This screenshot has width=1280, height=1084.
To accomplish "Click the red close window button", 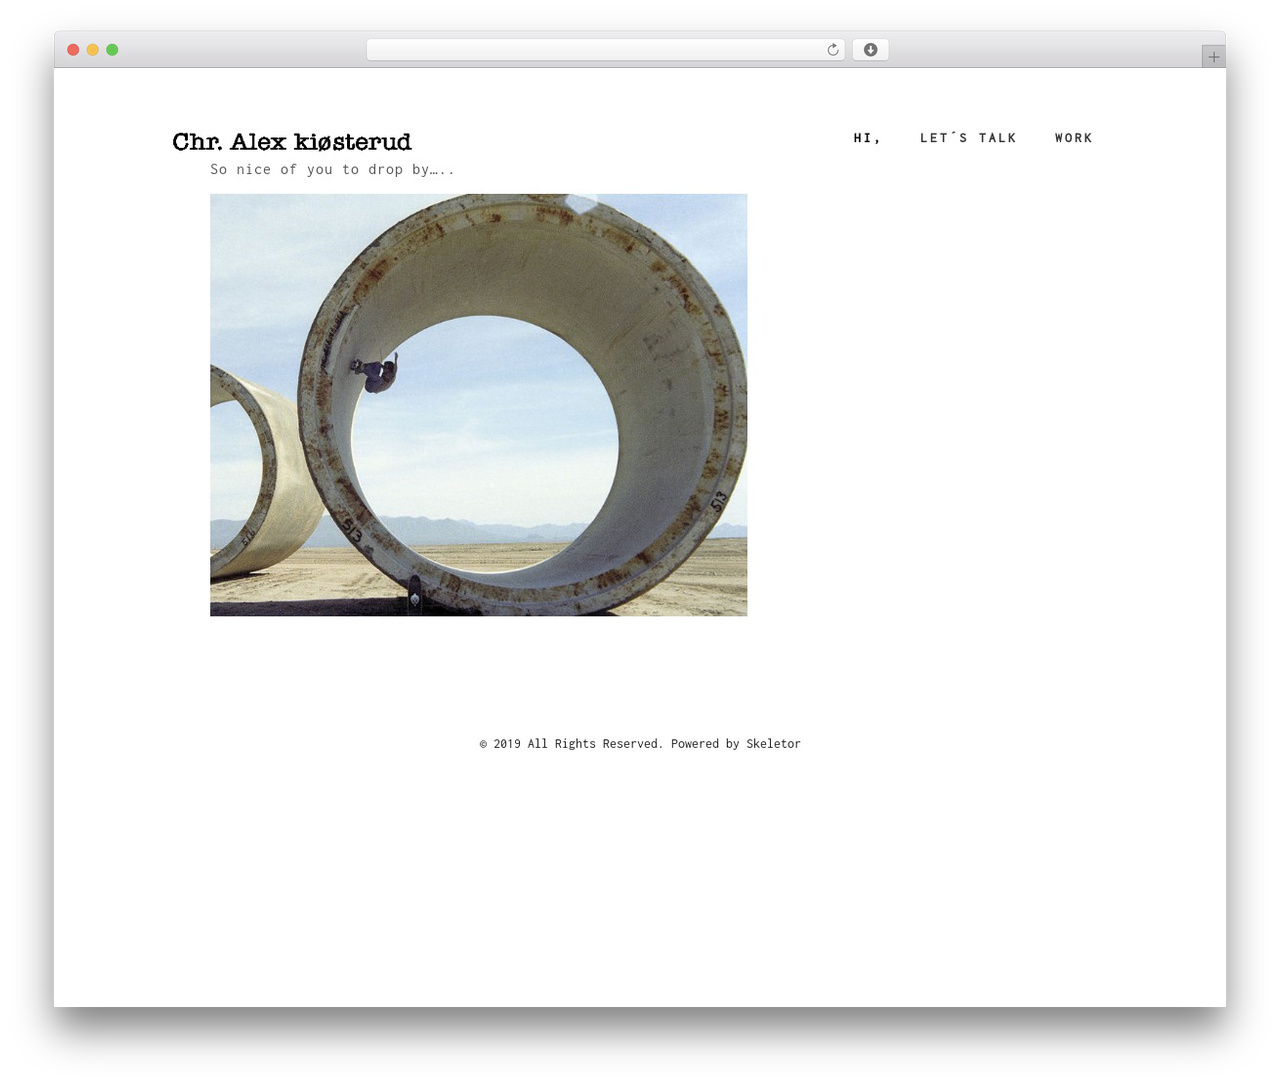I will [x=73, y=50].
